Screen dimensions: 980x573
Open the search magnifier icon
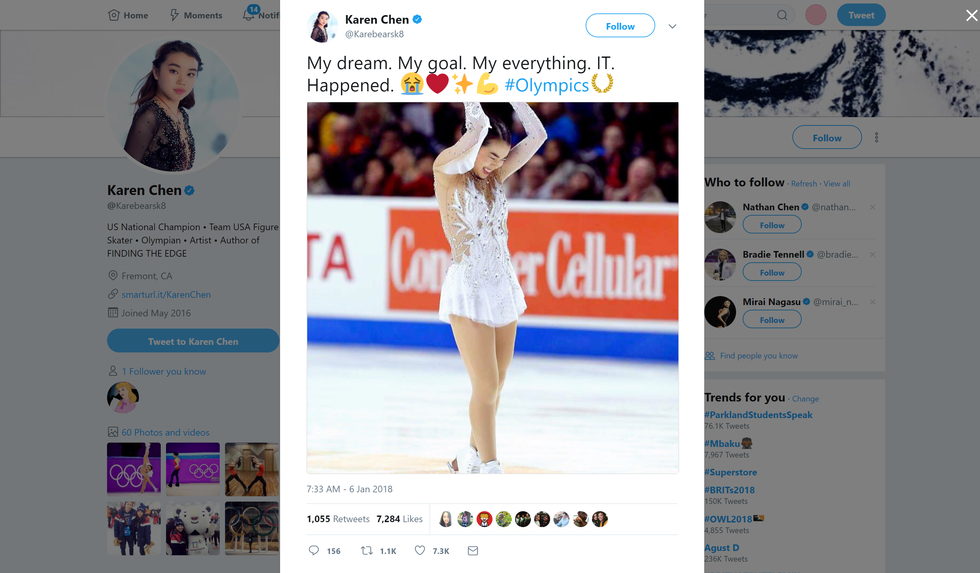click(x=782, y=15)
